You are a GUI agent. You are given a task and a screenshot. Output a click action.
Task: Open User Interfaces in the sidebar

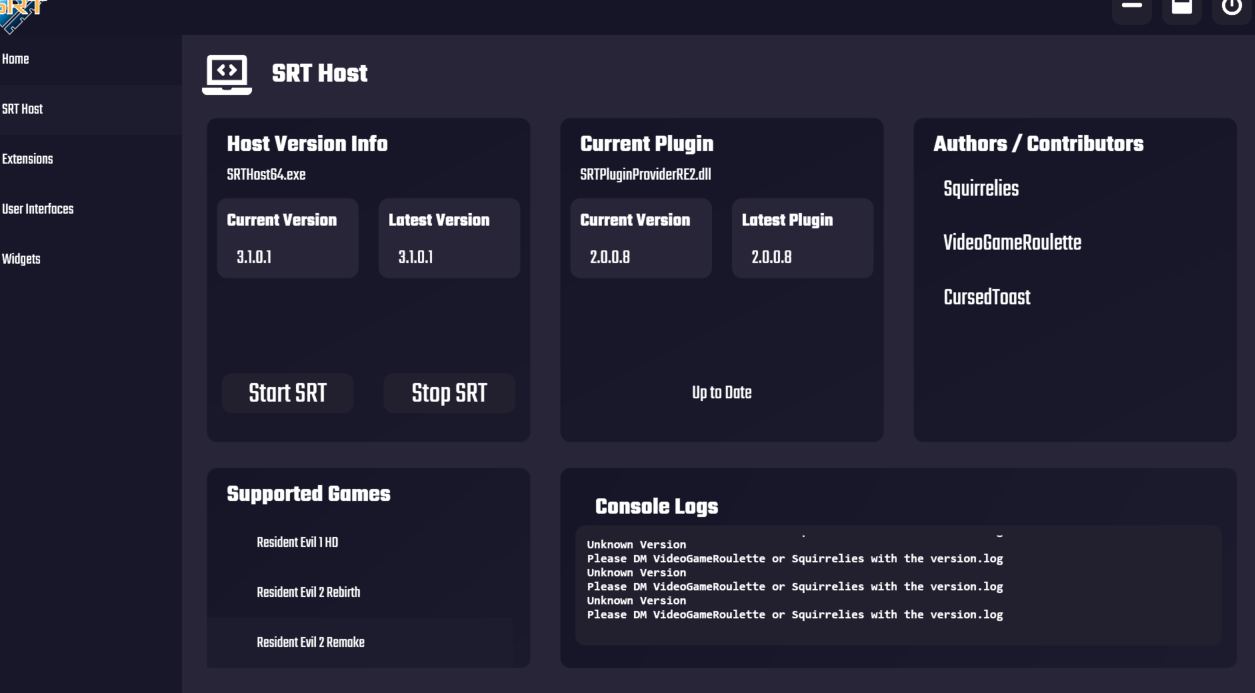(91, 209)
